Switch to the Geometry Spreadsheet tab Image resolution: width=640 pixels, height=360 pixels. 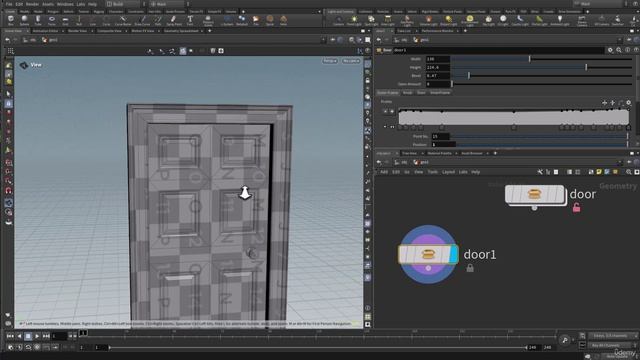click(181, 31)
